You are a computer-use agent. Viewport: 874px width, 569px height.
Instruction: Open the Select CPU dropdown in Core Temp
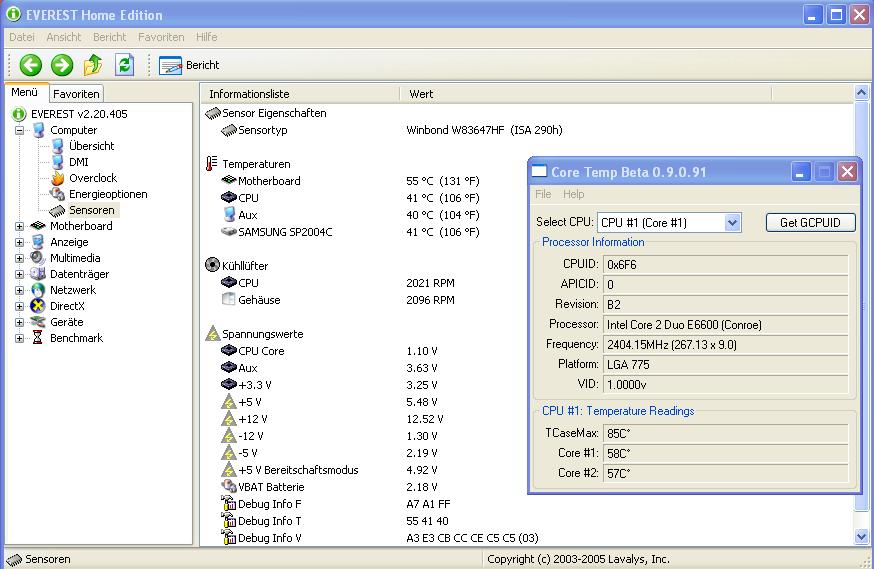tap(669, 222)
